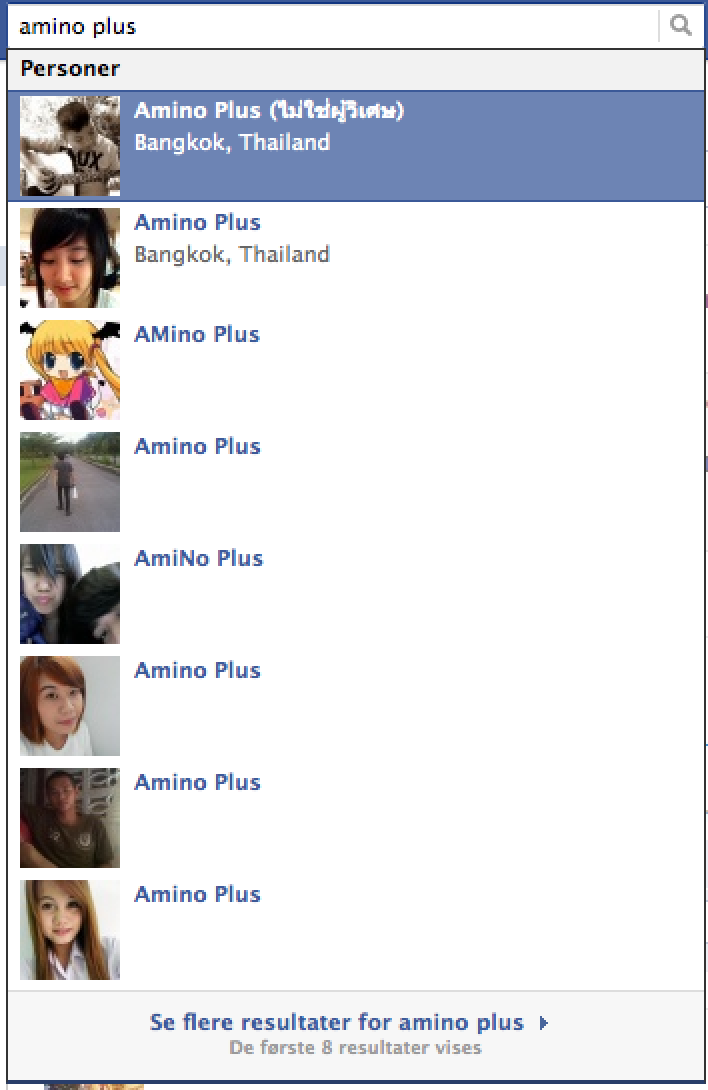
Task: Click the magnifying glass search icon
Action: point(680,26)
